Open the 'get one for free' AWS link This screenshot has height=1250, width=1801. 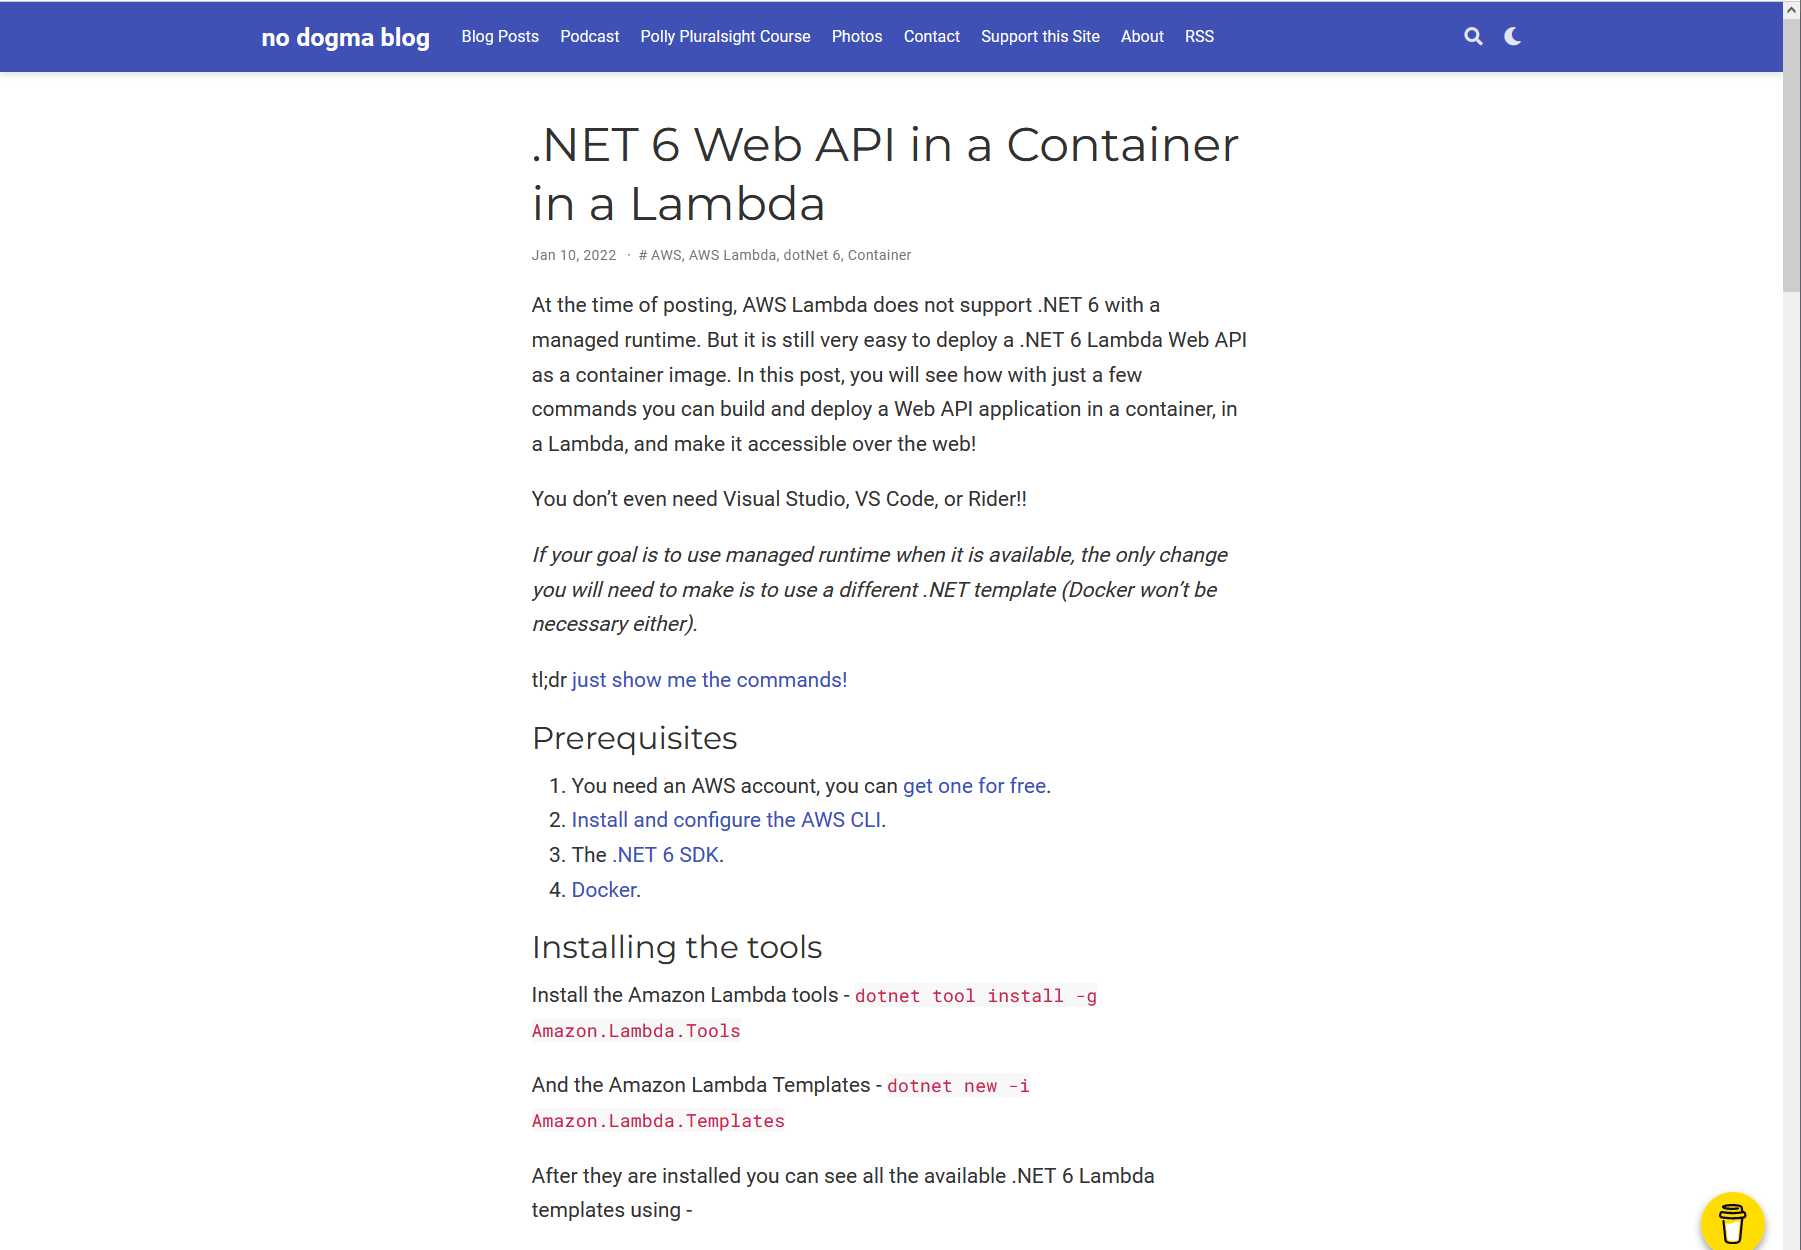[975, 786]
